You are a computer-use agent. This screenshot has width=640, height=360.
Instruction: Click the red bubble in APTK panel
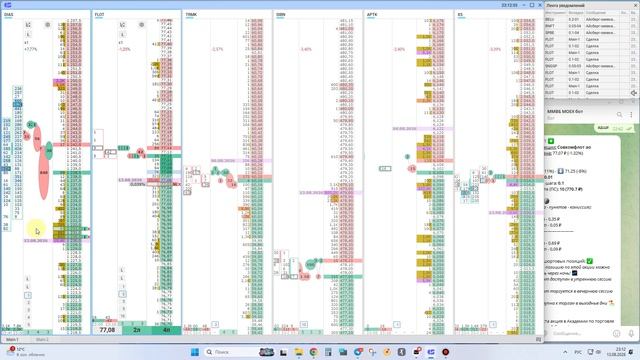(412, 168)
